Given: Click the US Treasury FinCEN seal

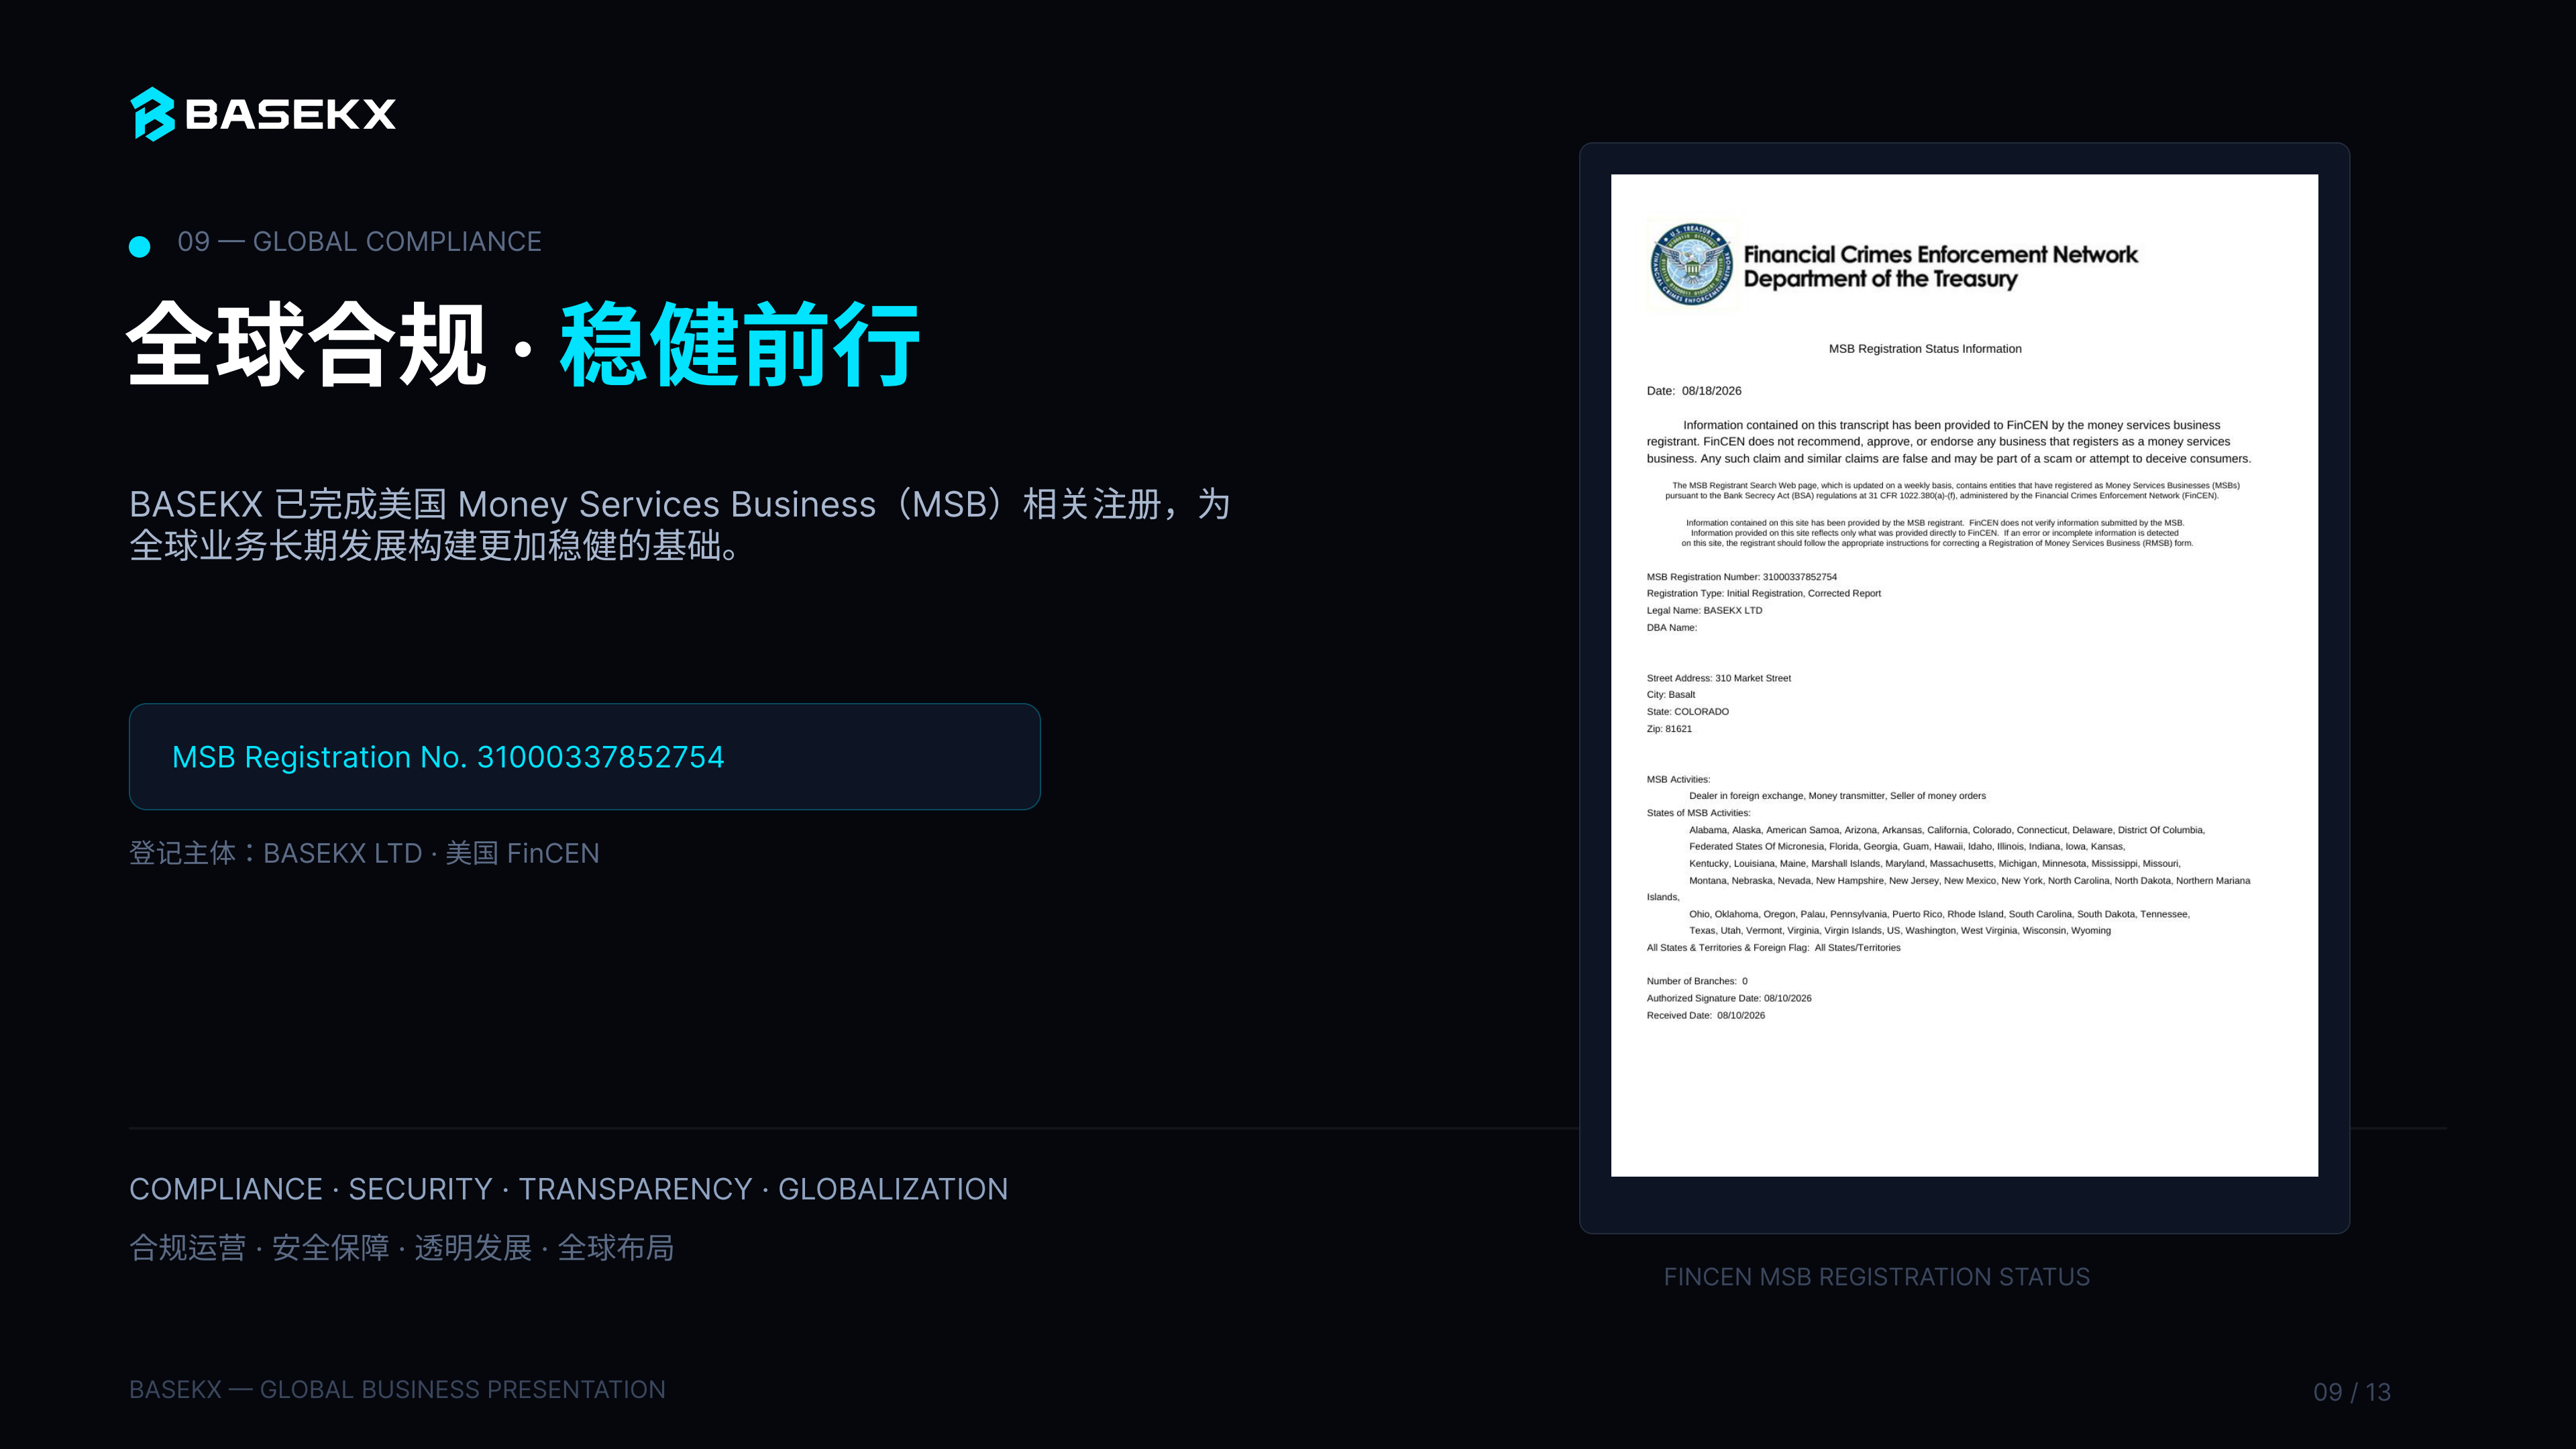Looking at the screenshot, I should pos(1692,265).
